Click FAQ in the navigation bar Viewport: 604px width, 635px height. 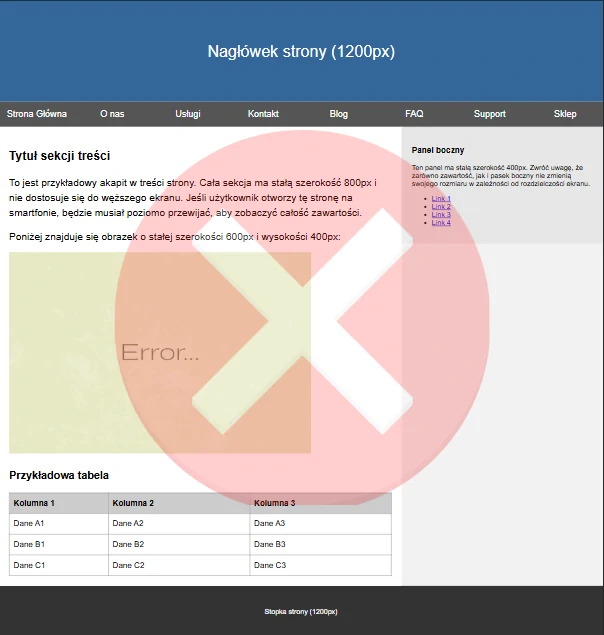click(414, 114)
